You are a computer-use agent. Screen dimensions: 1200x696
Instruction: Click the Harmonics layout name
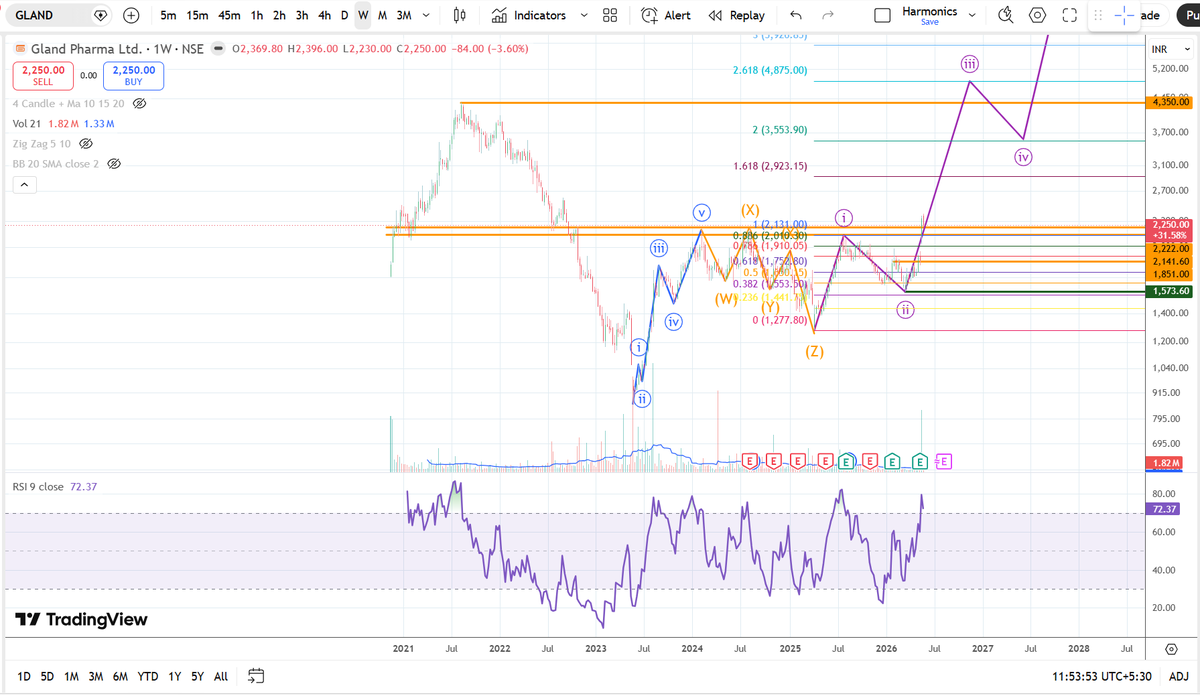click(929, 12)
